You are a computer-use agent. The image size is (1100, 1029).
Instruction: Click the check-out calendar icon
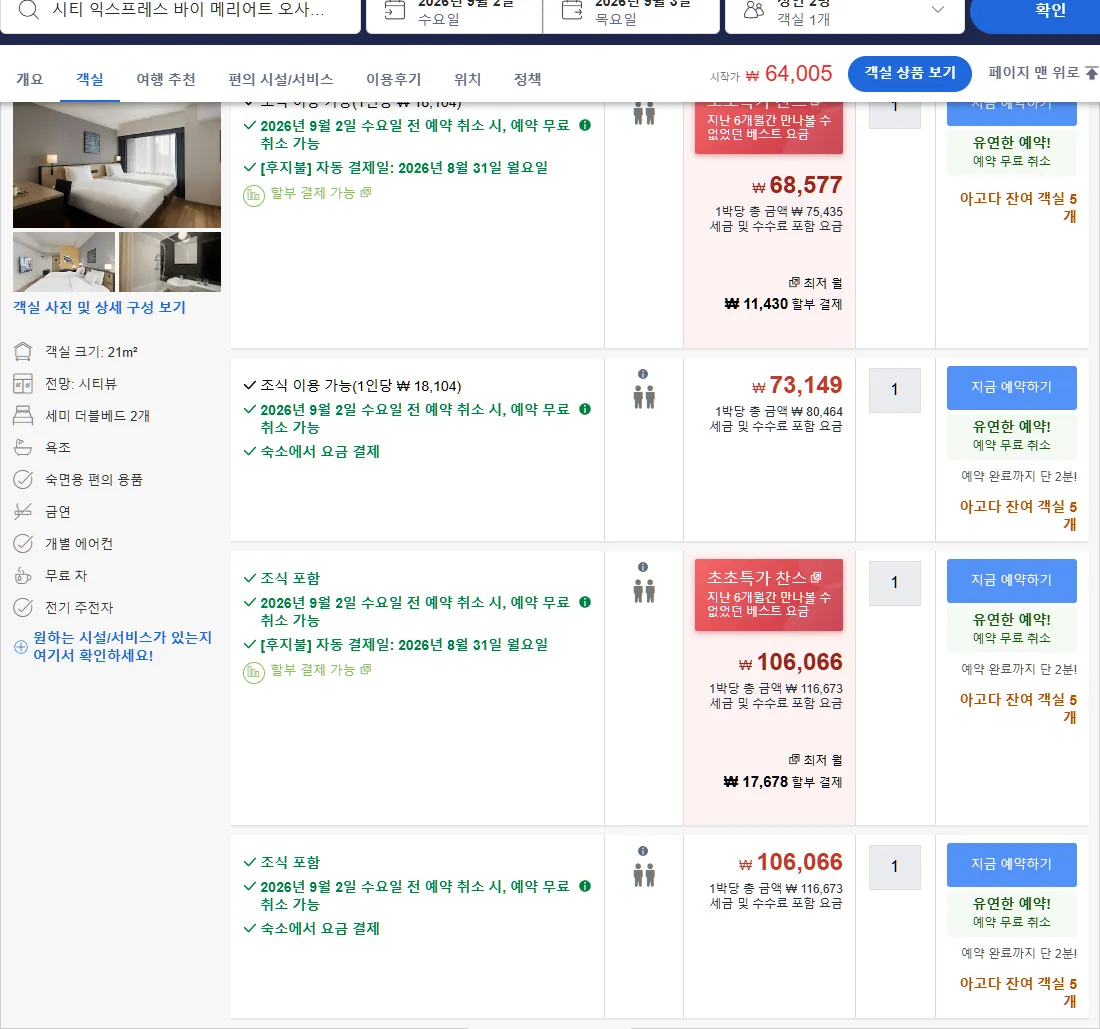coord(572,10)
